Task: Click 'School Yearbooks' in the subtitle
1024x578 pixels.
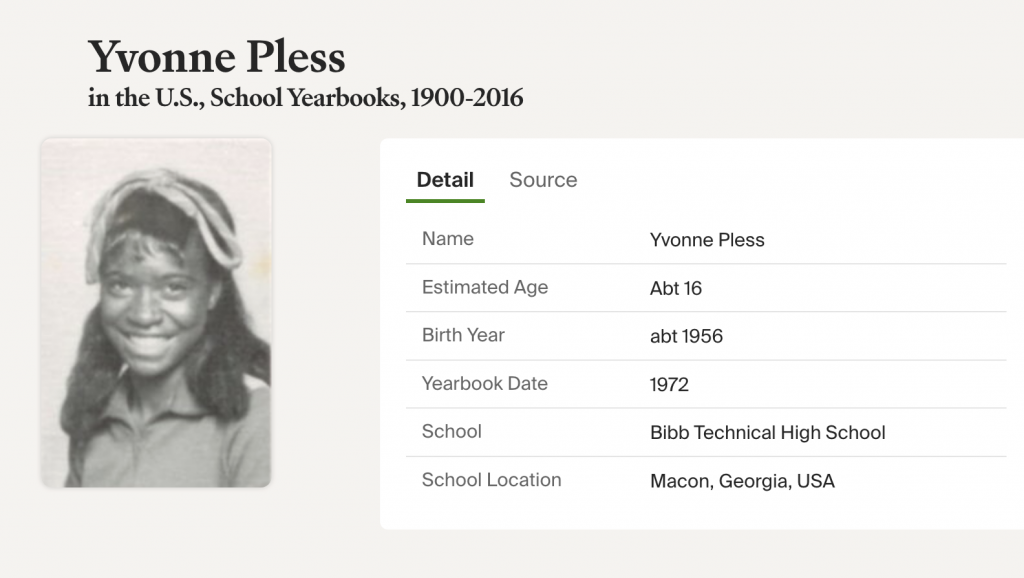Action: pyautogui.click(x=318, y=99)
